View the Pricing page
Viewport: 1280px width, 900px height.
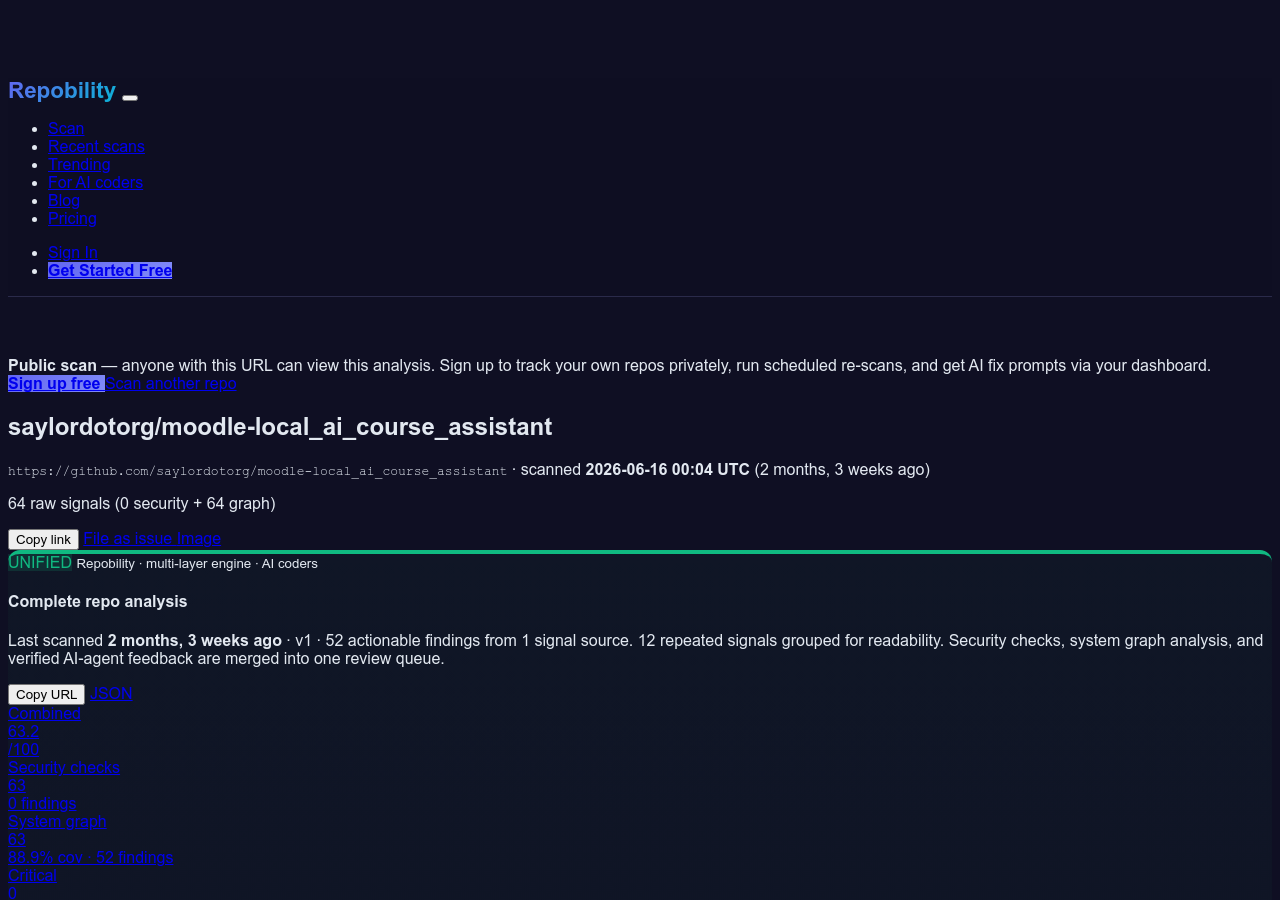click(x=72, y=218)
